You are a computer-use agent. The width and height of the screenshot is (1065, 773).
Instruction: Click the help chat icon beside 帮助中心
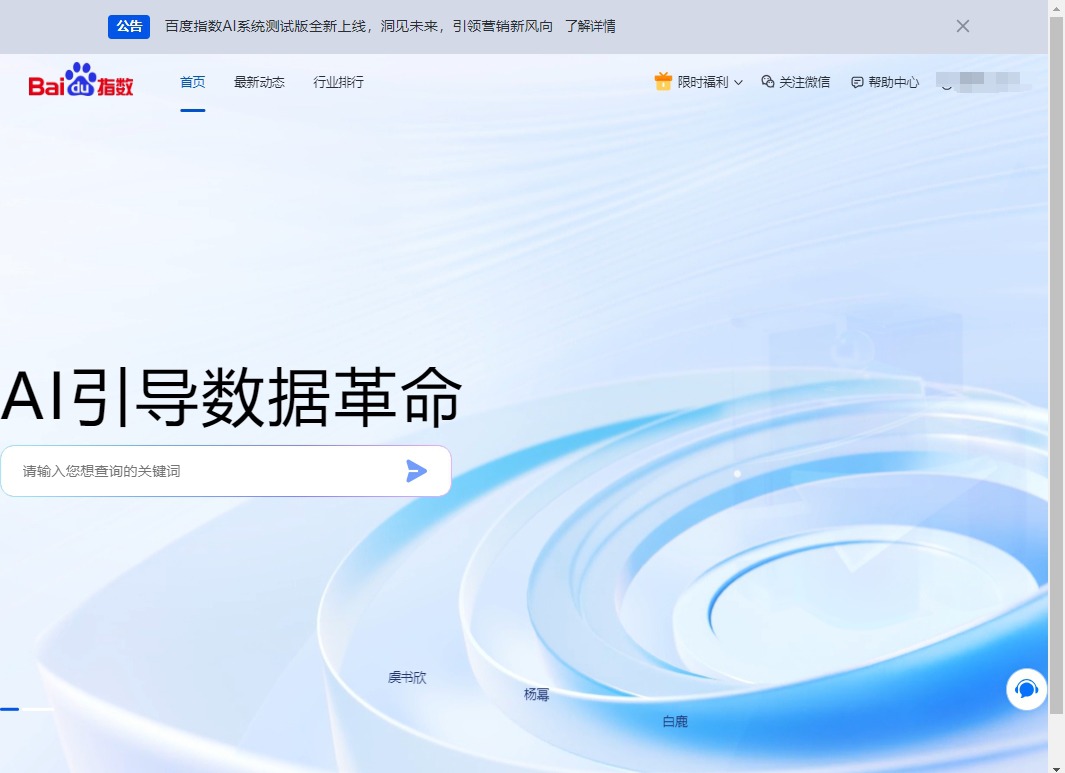[857, 82]
